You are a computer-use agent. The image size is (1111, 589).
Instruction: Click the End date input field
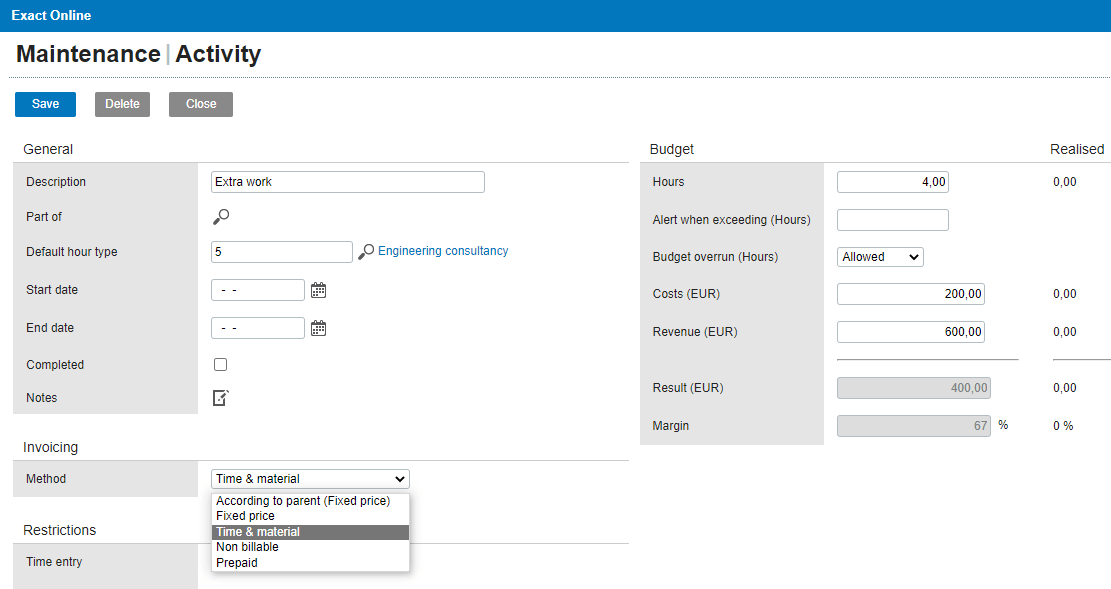pyautogui.click(x=258, y=328)
